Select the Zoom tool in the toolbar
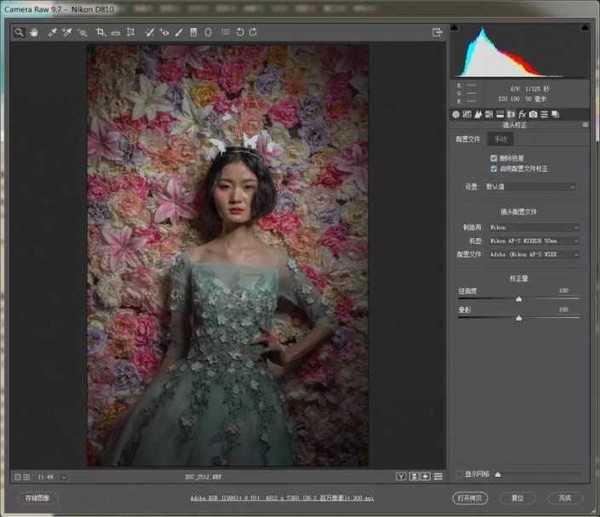Viewport: 600px width, 517px height. point(18,33)
